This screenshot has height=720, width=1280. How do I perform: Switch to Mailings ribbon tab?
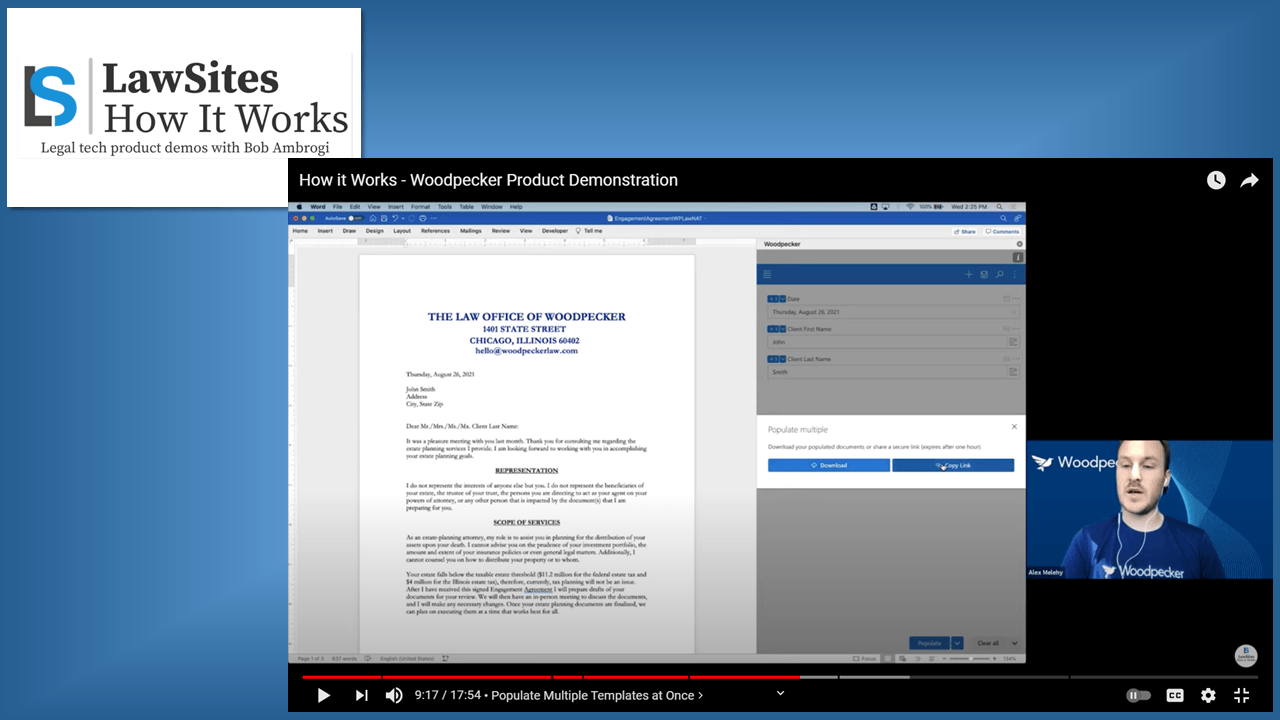[470, 231]
